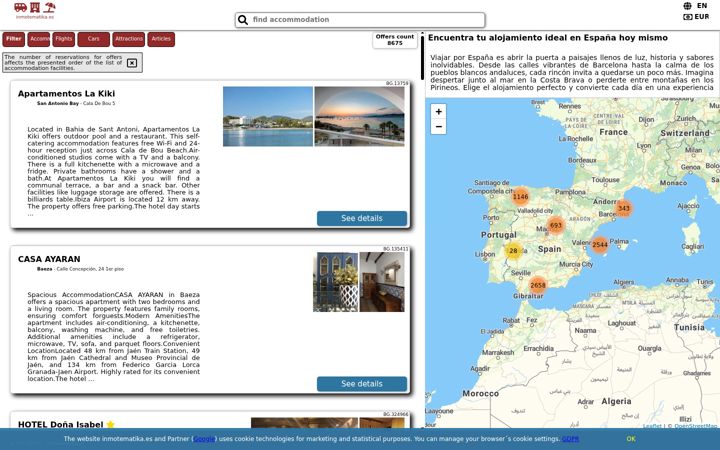Open the Leaflet attribution link
Image resolution: width=720 pixels, height=450 pixels.
pyautogui.click(x=652, y=426)
